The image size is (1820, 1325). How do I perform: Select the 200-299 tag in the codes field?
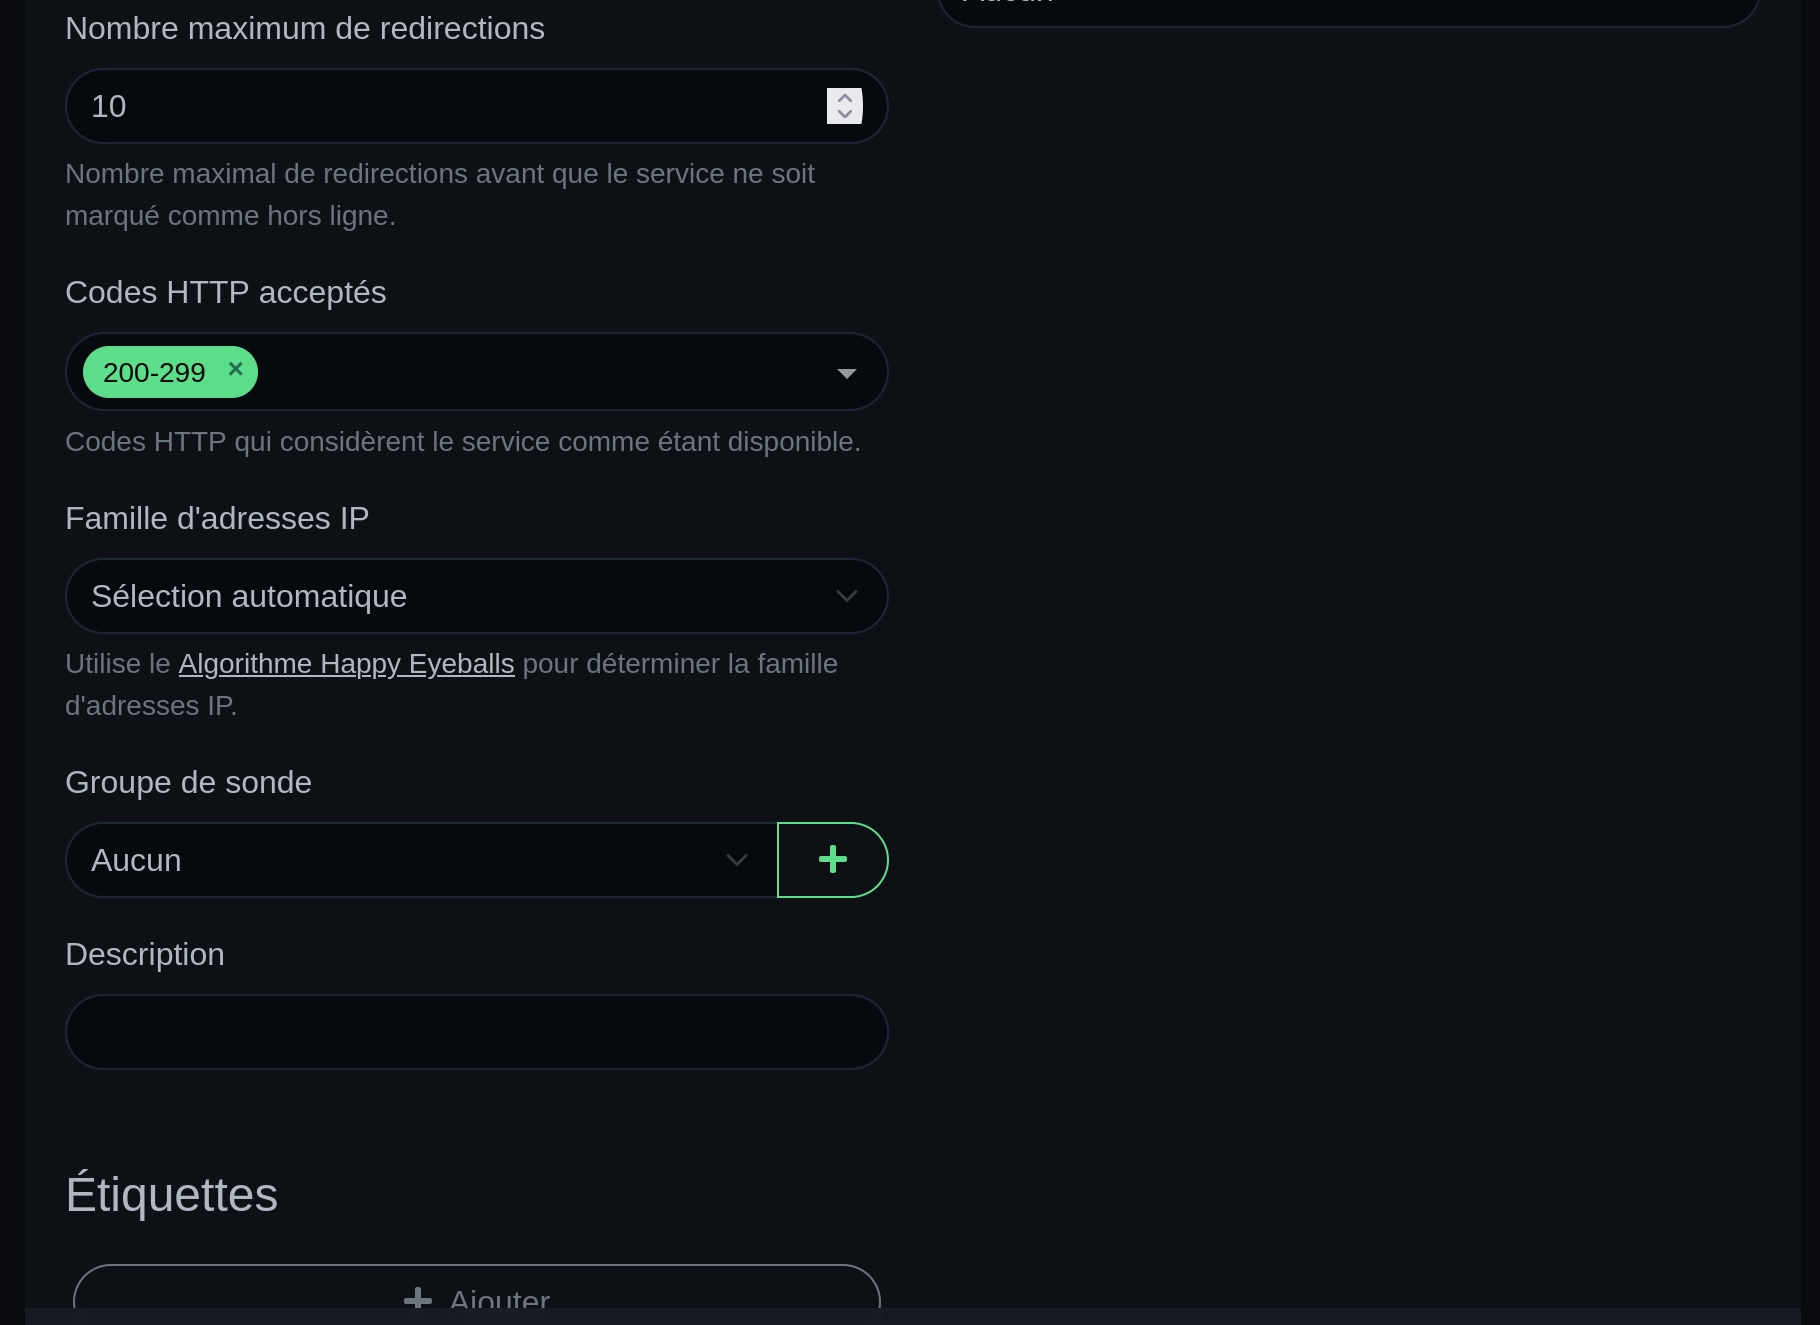(x=155, y=371)
